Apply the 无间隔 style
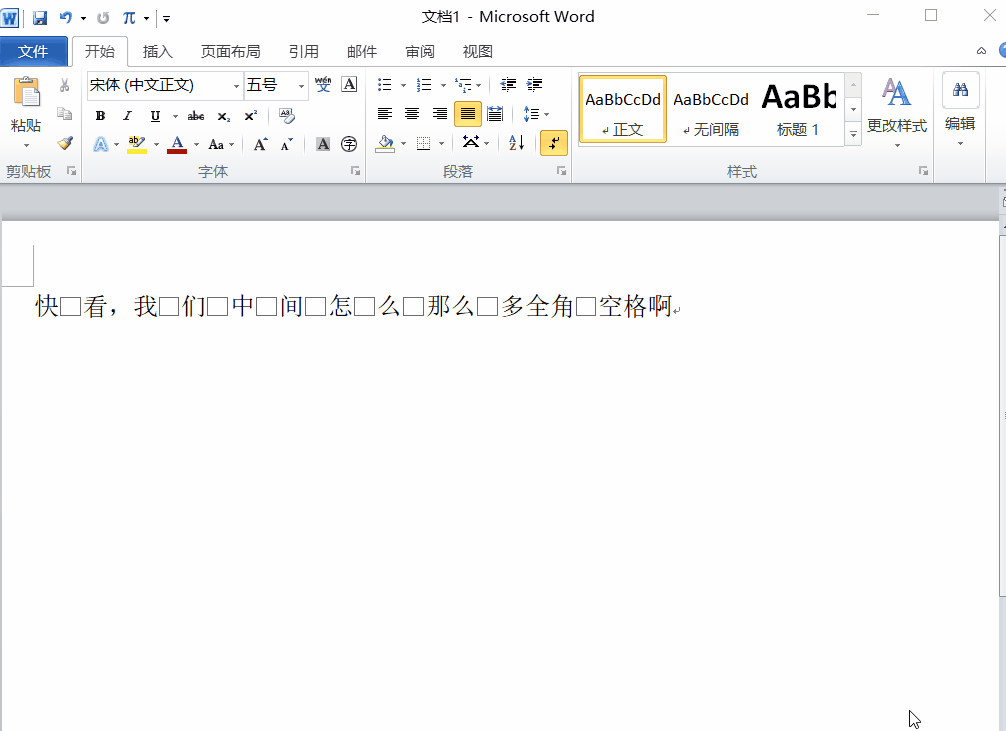Screen dimensions: 1006x731 711,109
